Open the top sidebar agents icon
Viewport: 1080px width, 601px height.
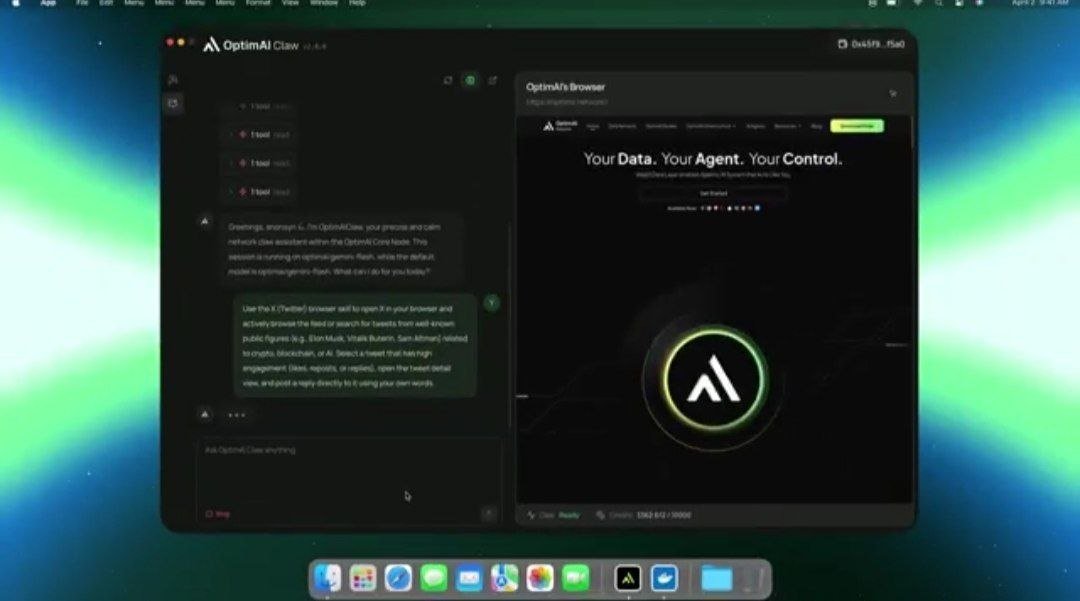(x=173, y=80)
